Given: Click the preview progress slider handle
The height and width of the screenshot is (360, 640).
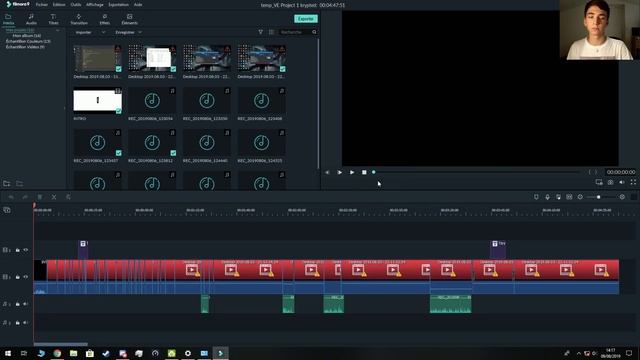Looking at the screenshot, I should [x=373, y=172].
